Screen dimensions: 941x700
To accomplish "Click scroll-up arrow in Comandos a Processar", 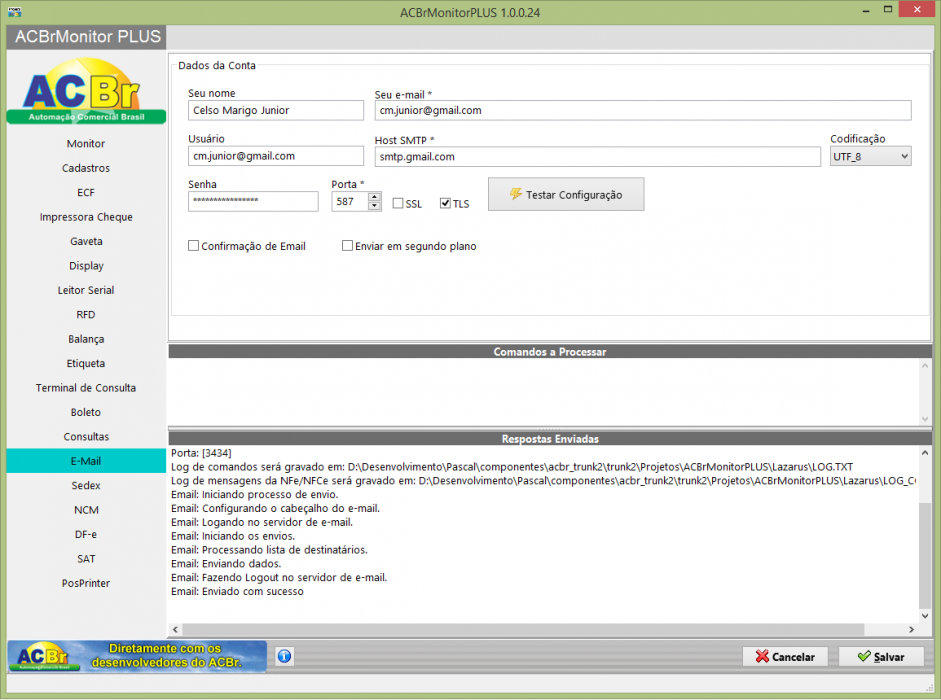I will pos(925,366).
